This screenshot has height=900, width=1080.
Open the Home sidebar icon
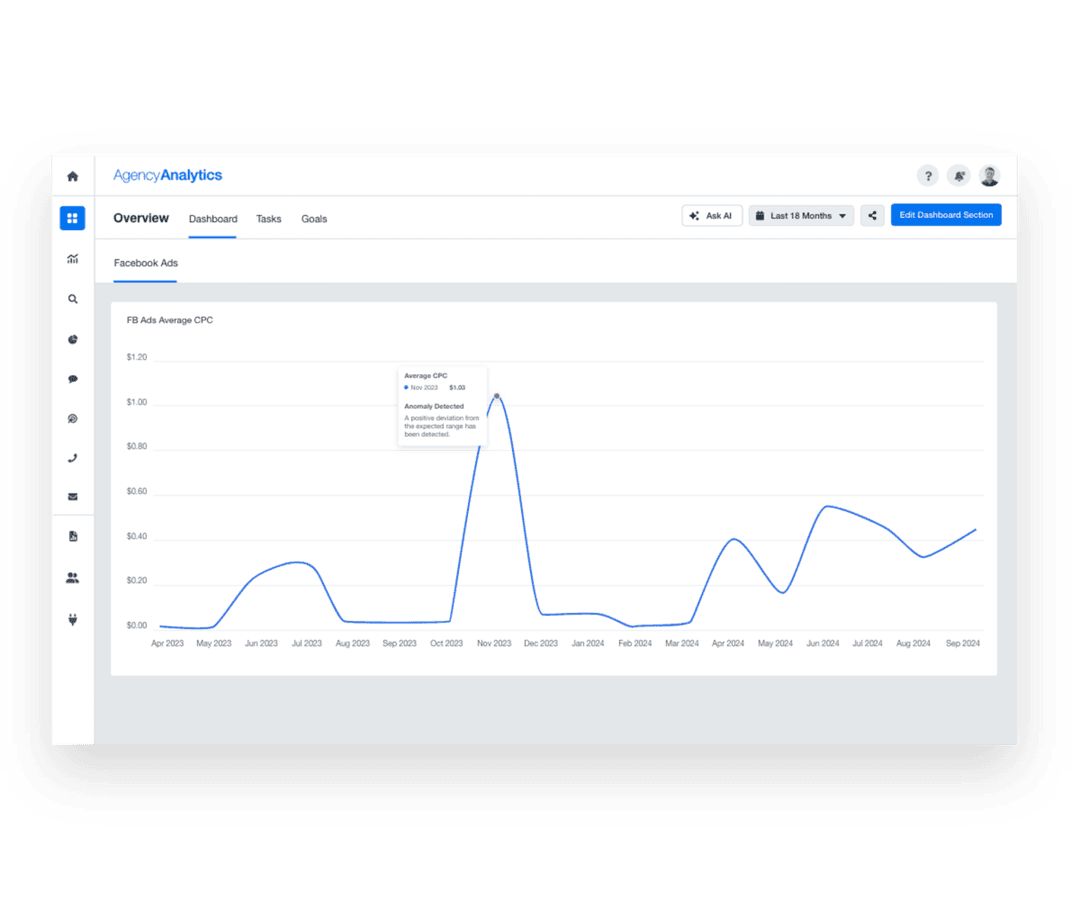coord(72,175)
